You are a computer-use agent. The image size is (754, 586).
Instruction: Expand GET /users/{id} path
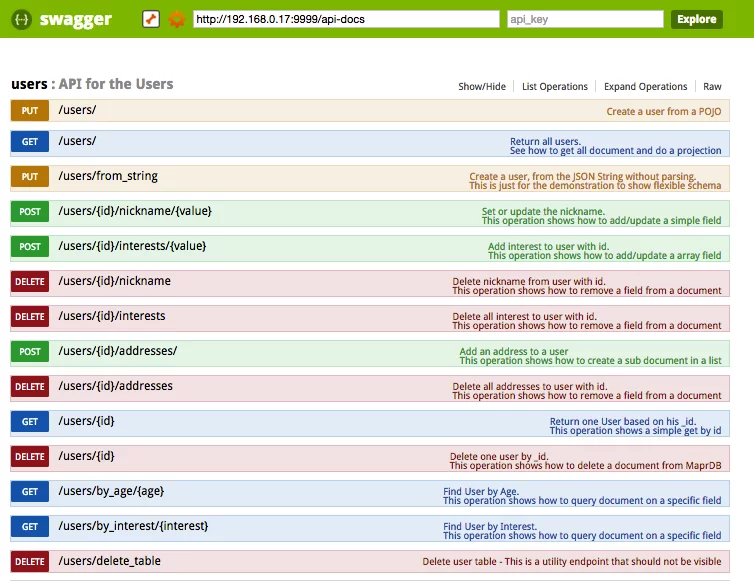pos(87,421)
